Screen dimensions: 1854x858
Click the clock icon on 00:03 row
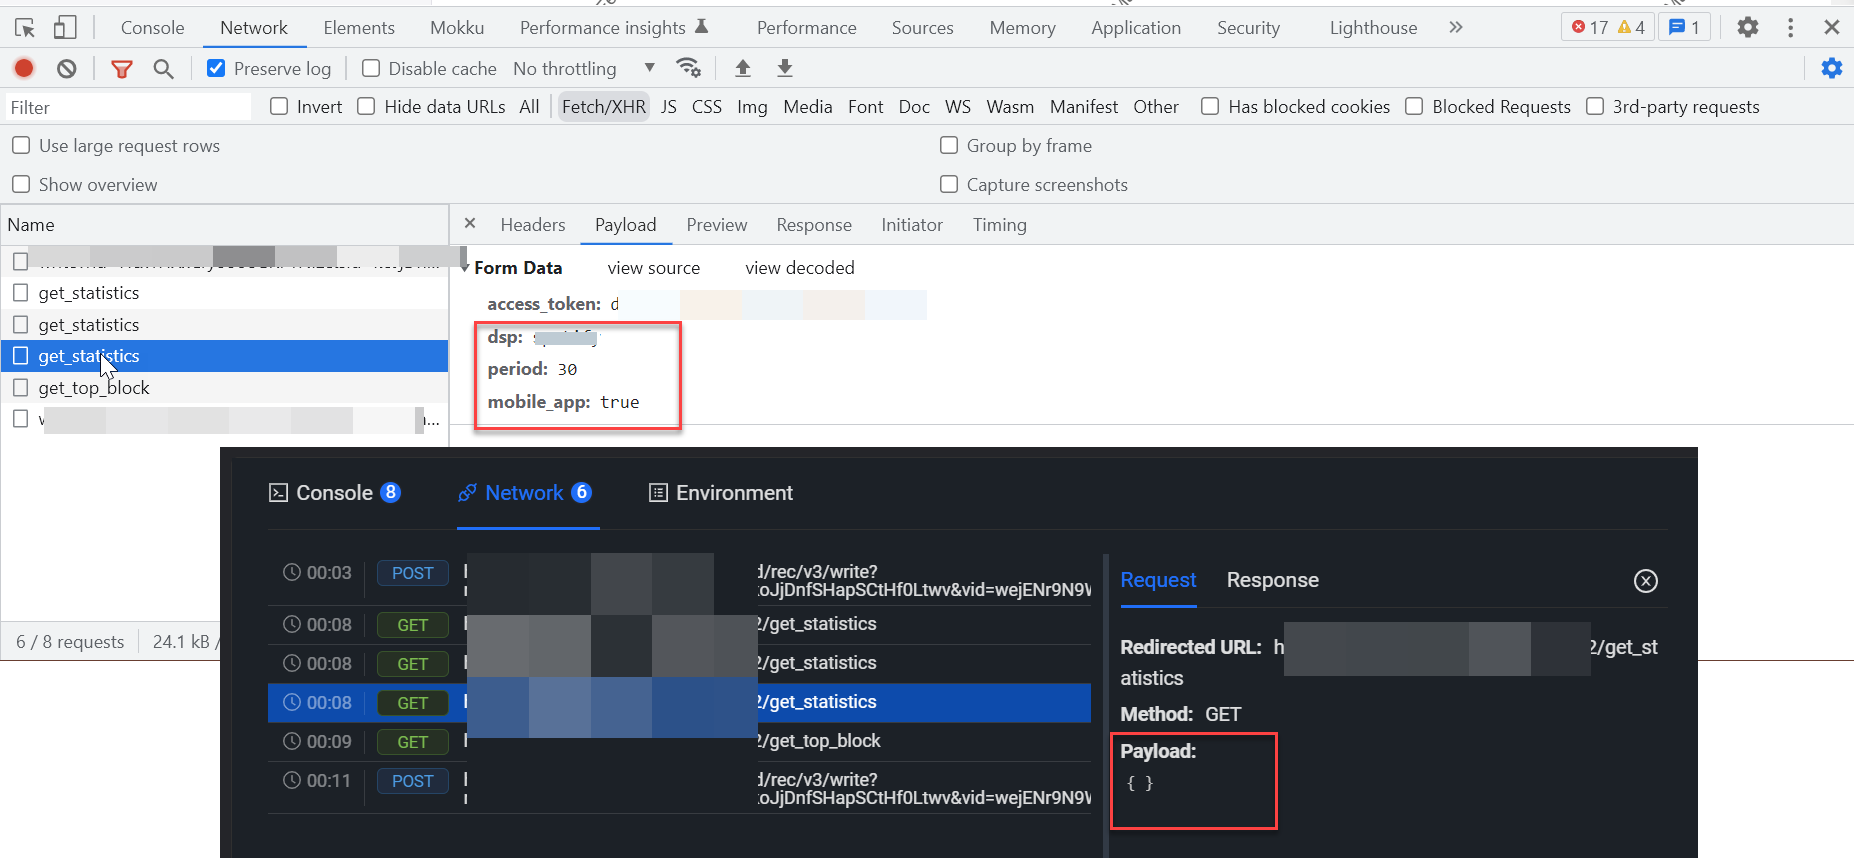point(292,572)
